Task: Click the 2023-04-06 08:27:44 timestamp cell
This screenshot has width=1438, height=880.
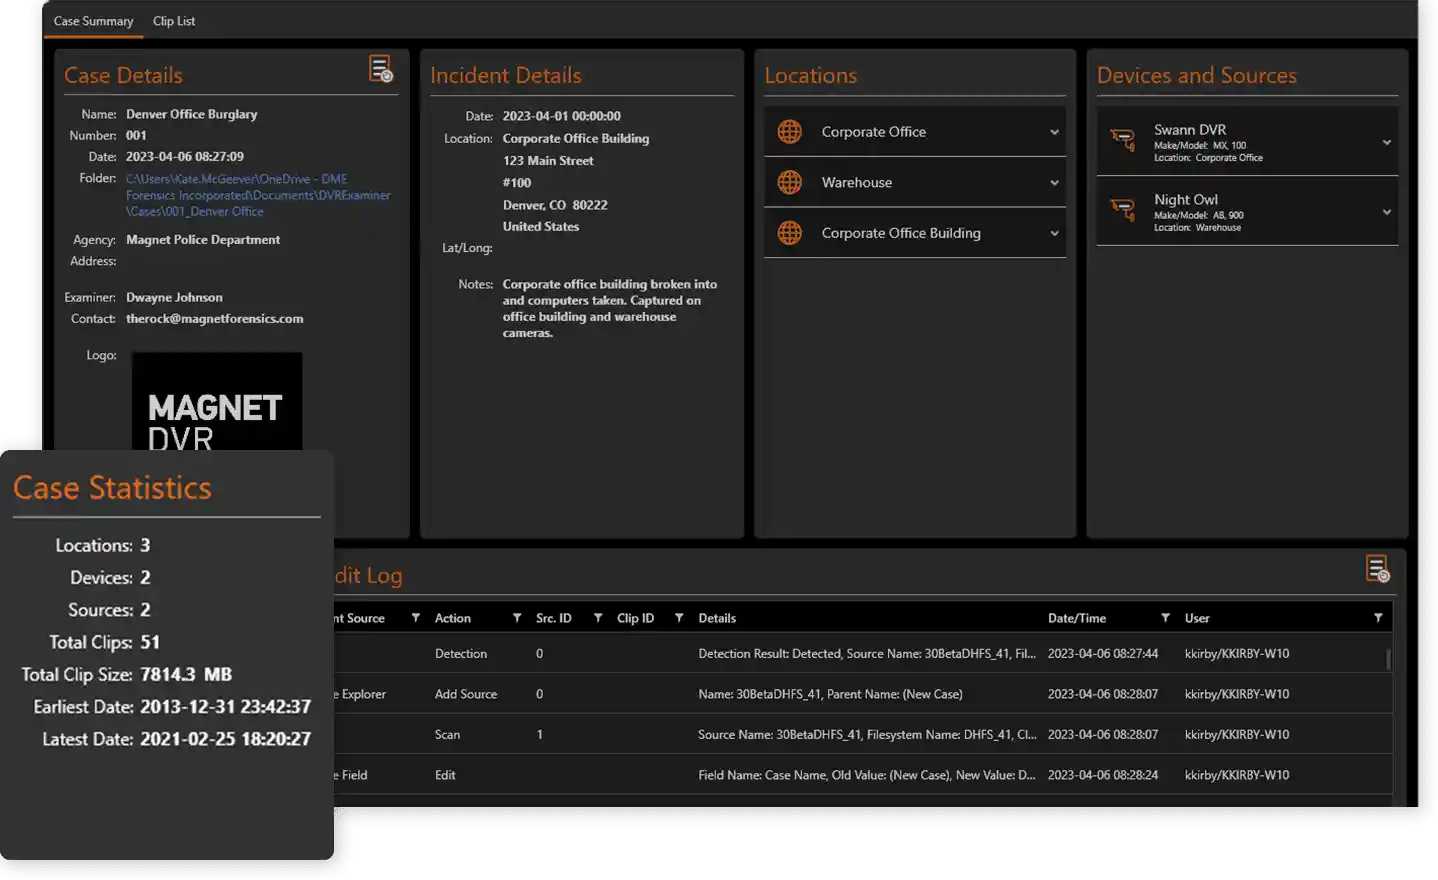Action: click(1103, 653)
